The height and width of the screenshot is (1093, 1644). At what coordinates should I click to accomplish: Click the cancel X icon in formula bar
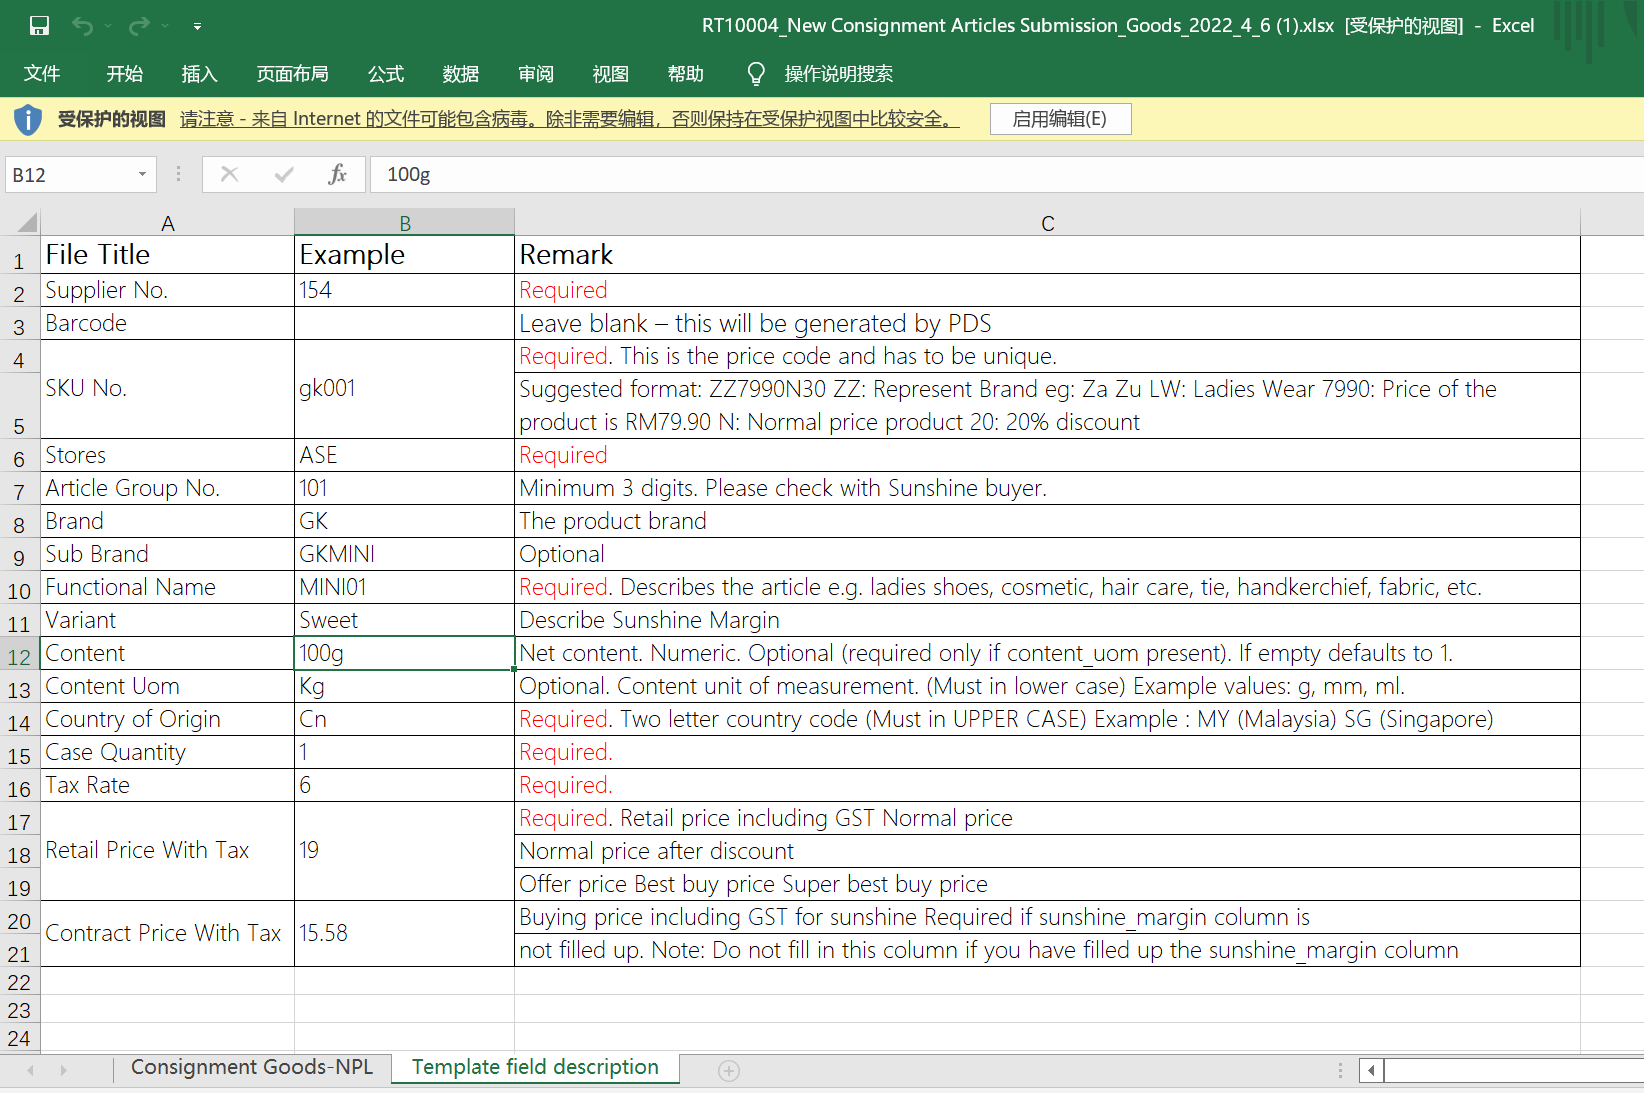tap(229, 174)
